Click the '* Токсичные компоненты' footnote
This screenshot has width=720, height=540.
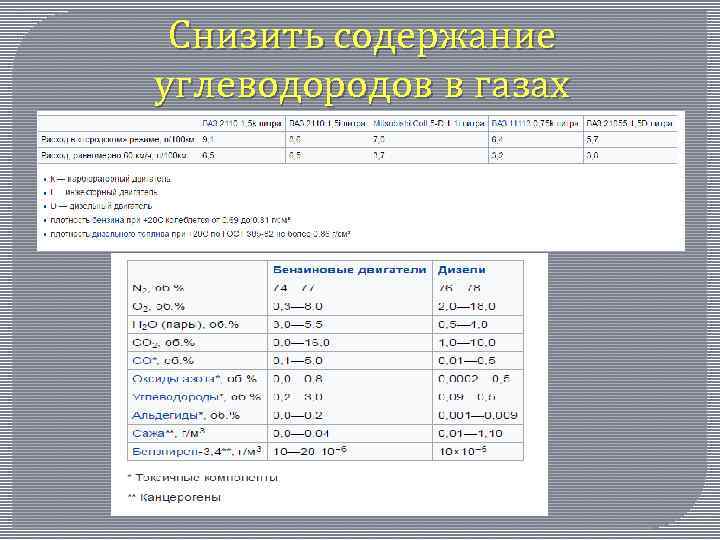coord(203,478)
